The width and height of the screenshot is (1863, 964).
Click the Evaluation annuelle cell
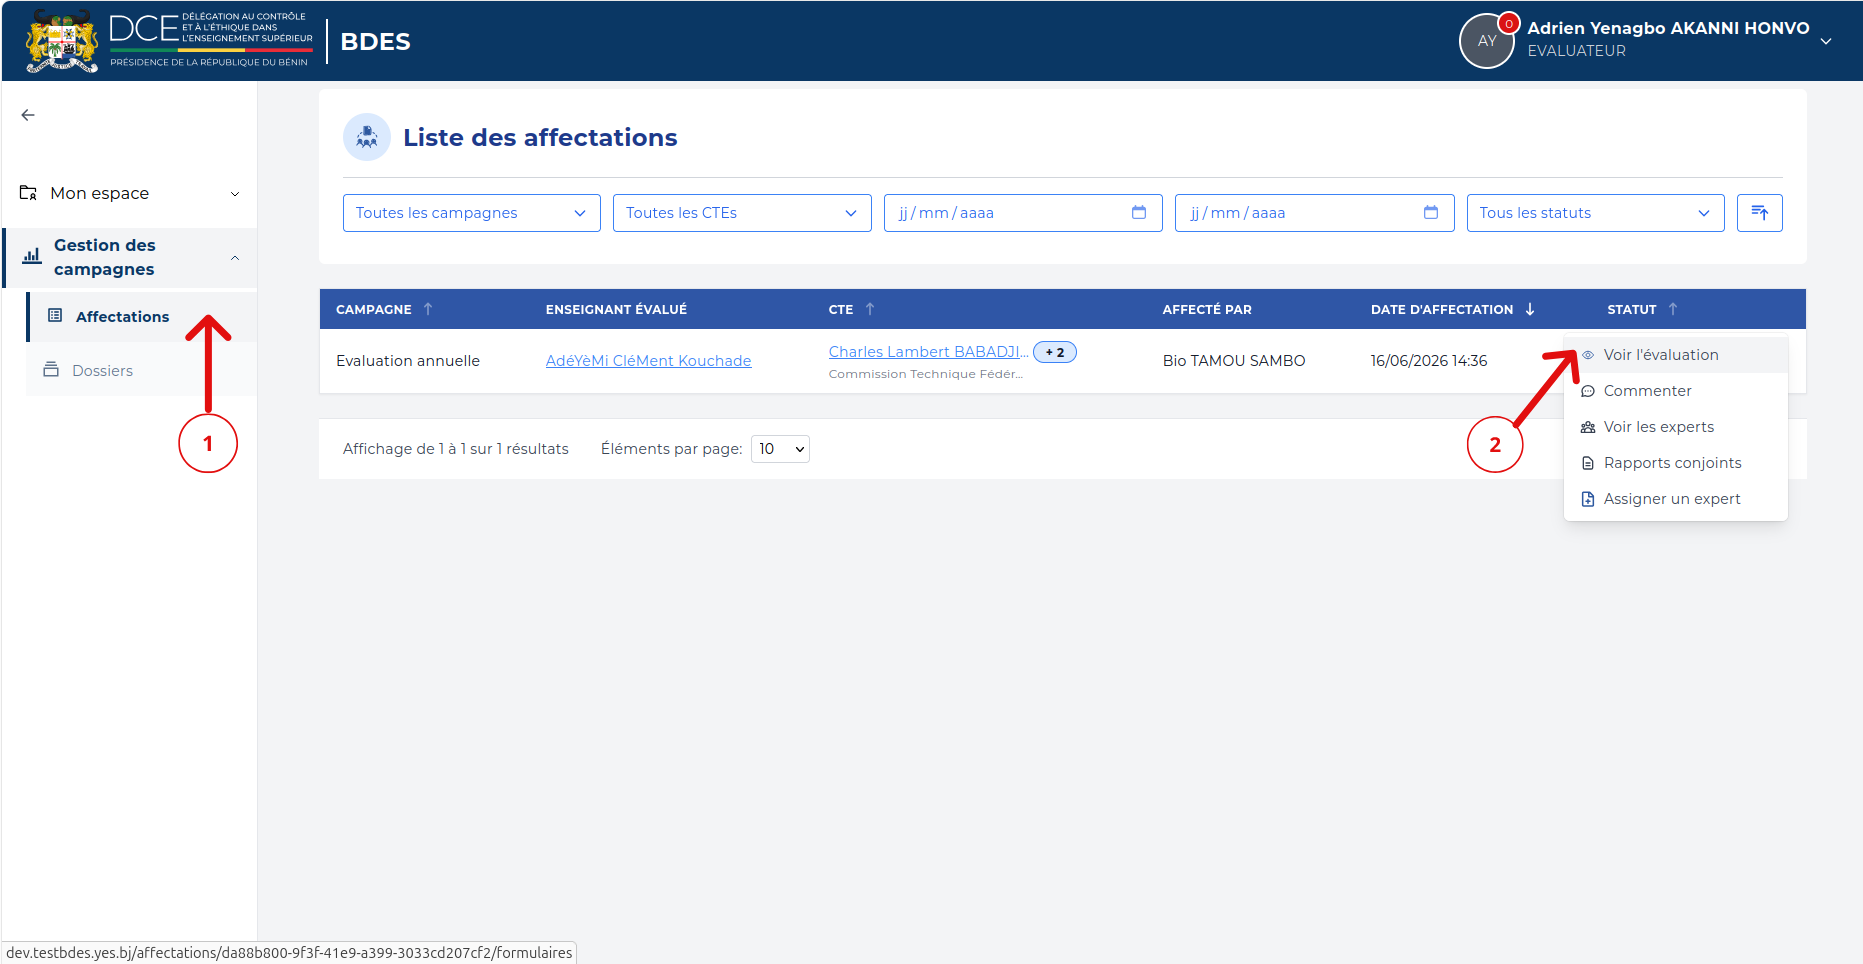[408, 361]
